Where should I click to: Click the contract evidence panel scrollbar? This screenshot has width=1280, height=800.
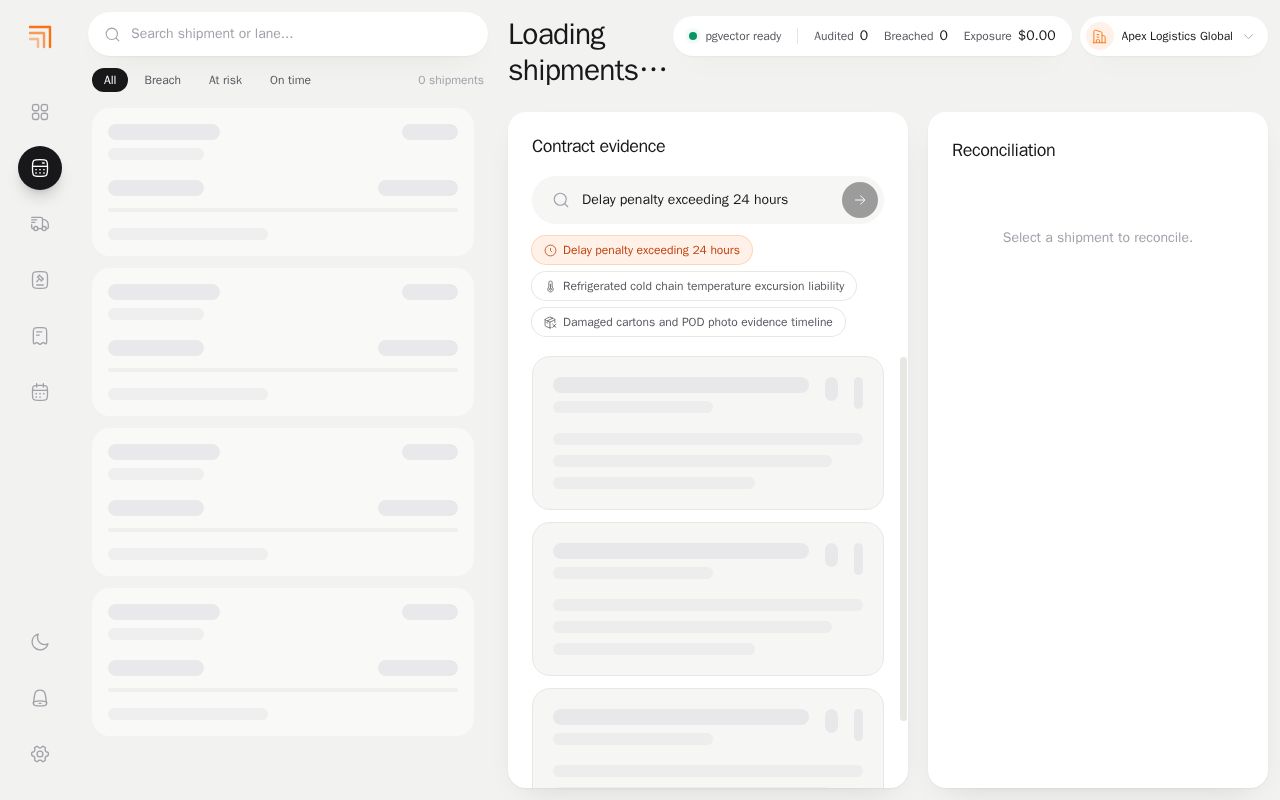coord(904,539)
